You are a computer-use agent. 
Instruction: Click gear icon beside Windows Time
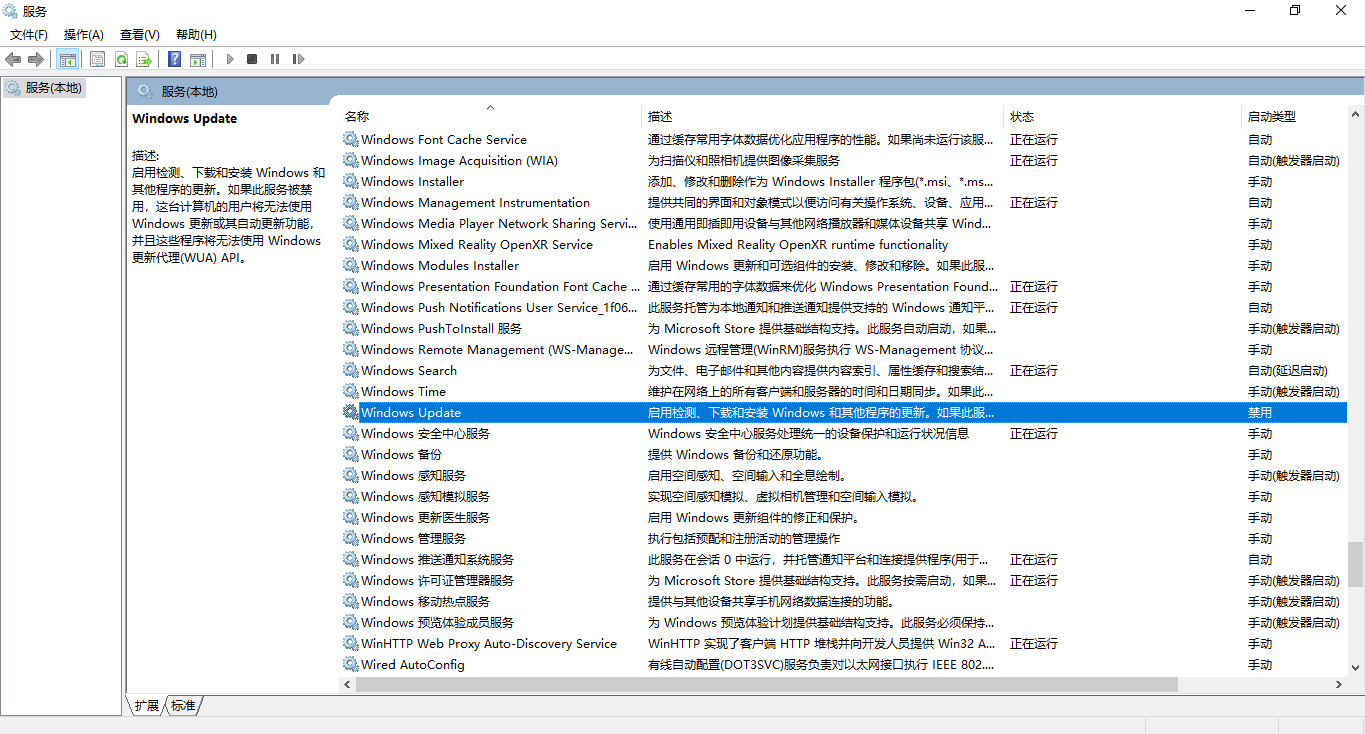[350, 391]
